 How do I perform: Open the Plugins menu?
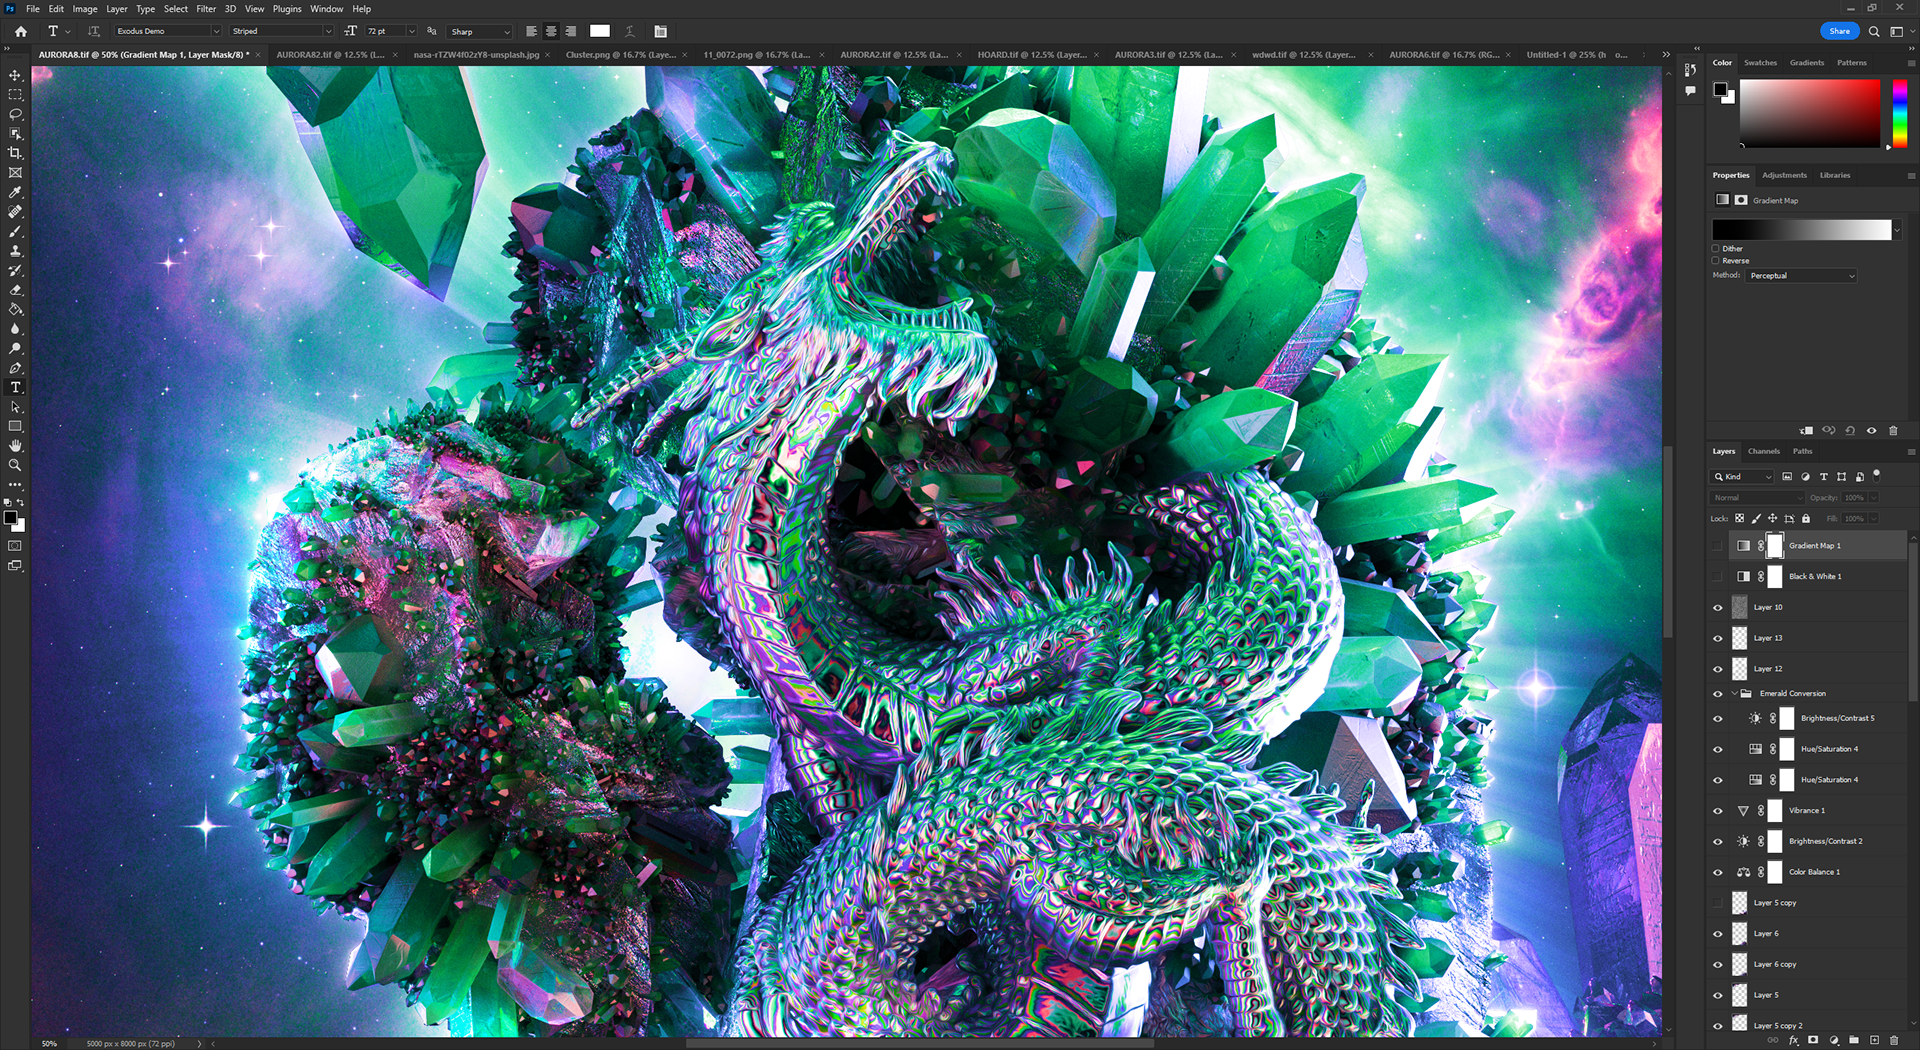tap(287, 9)
